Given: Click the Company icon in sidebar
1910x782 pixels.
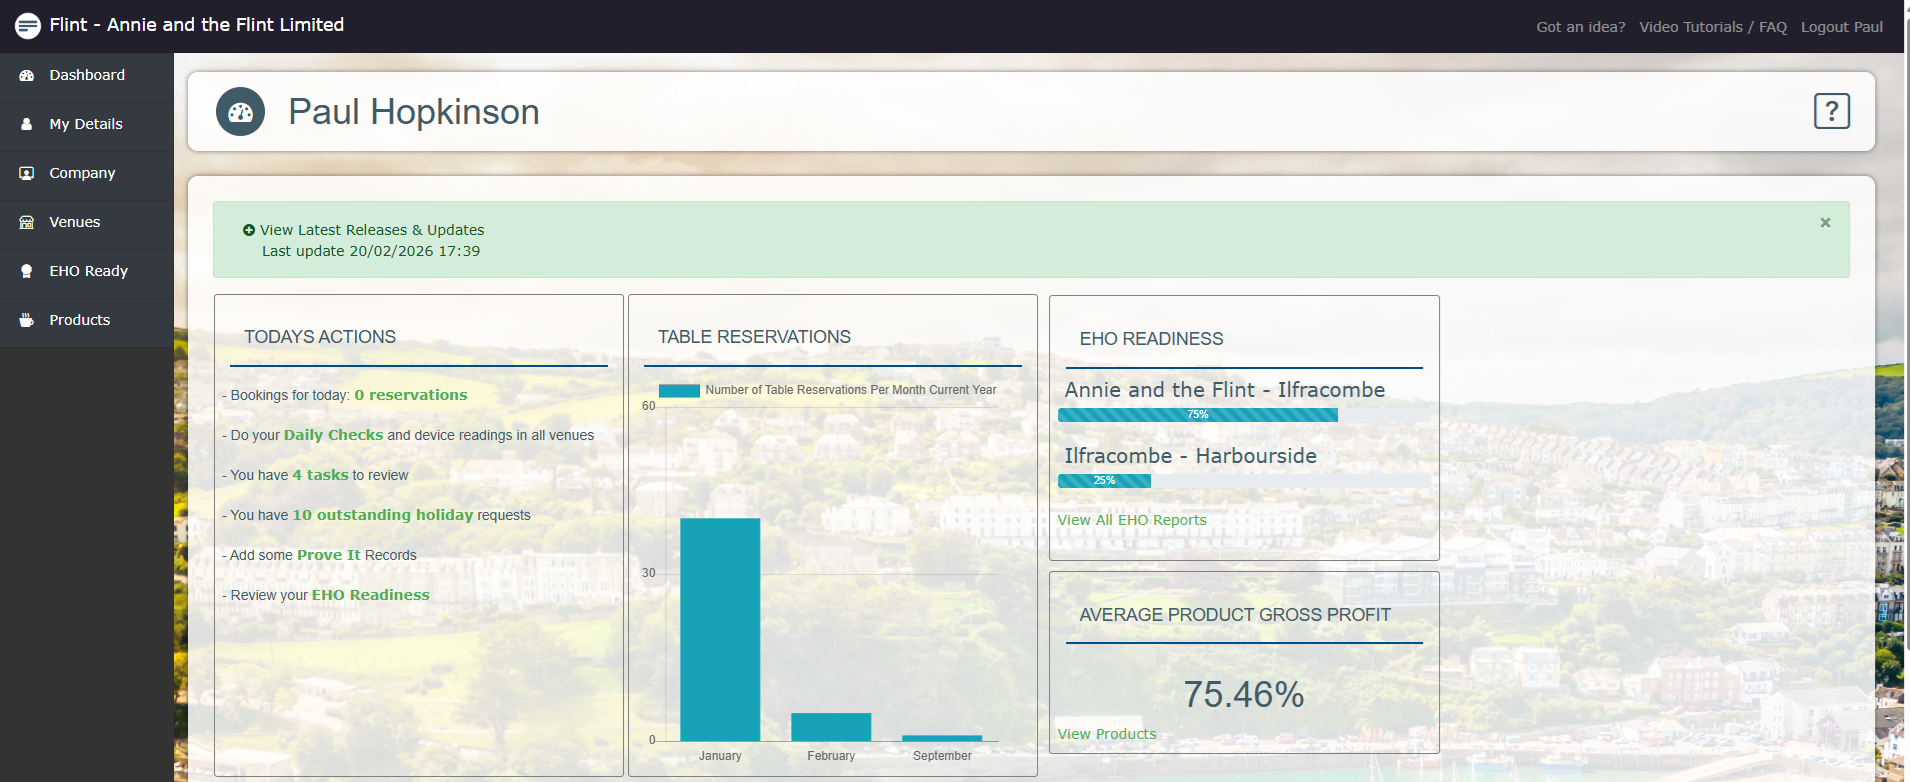Looking at the screenshot, I should click(x=27, y=174).
